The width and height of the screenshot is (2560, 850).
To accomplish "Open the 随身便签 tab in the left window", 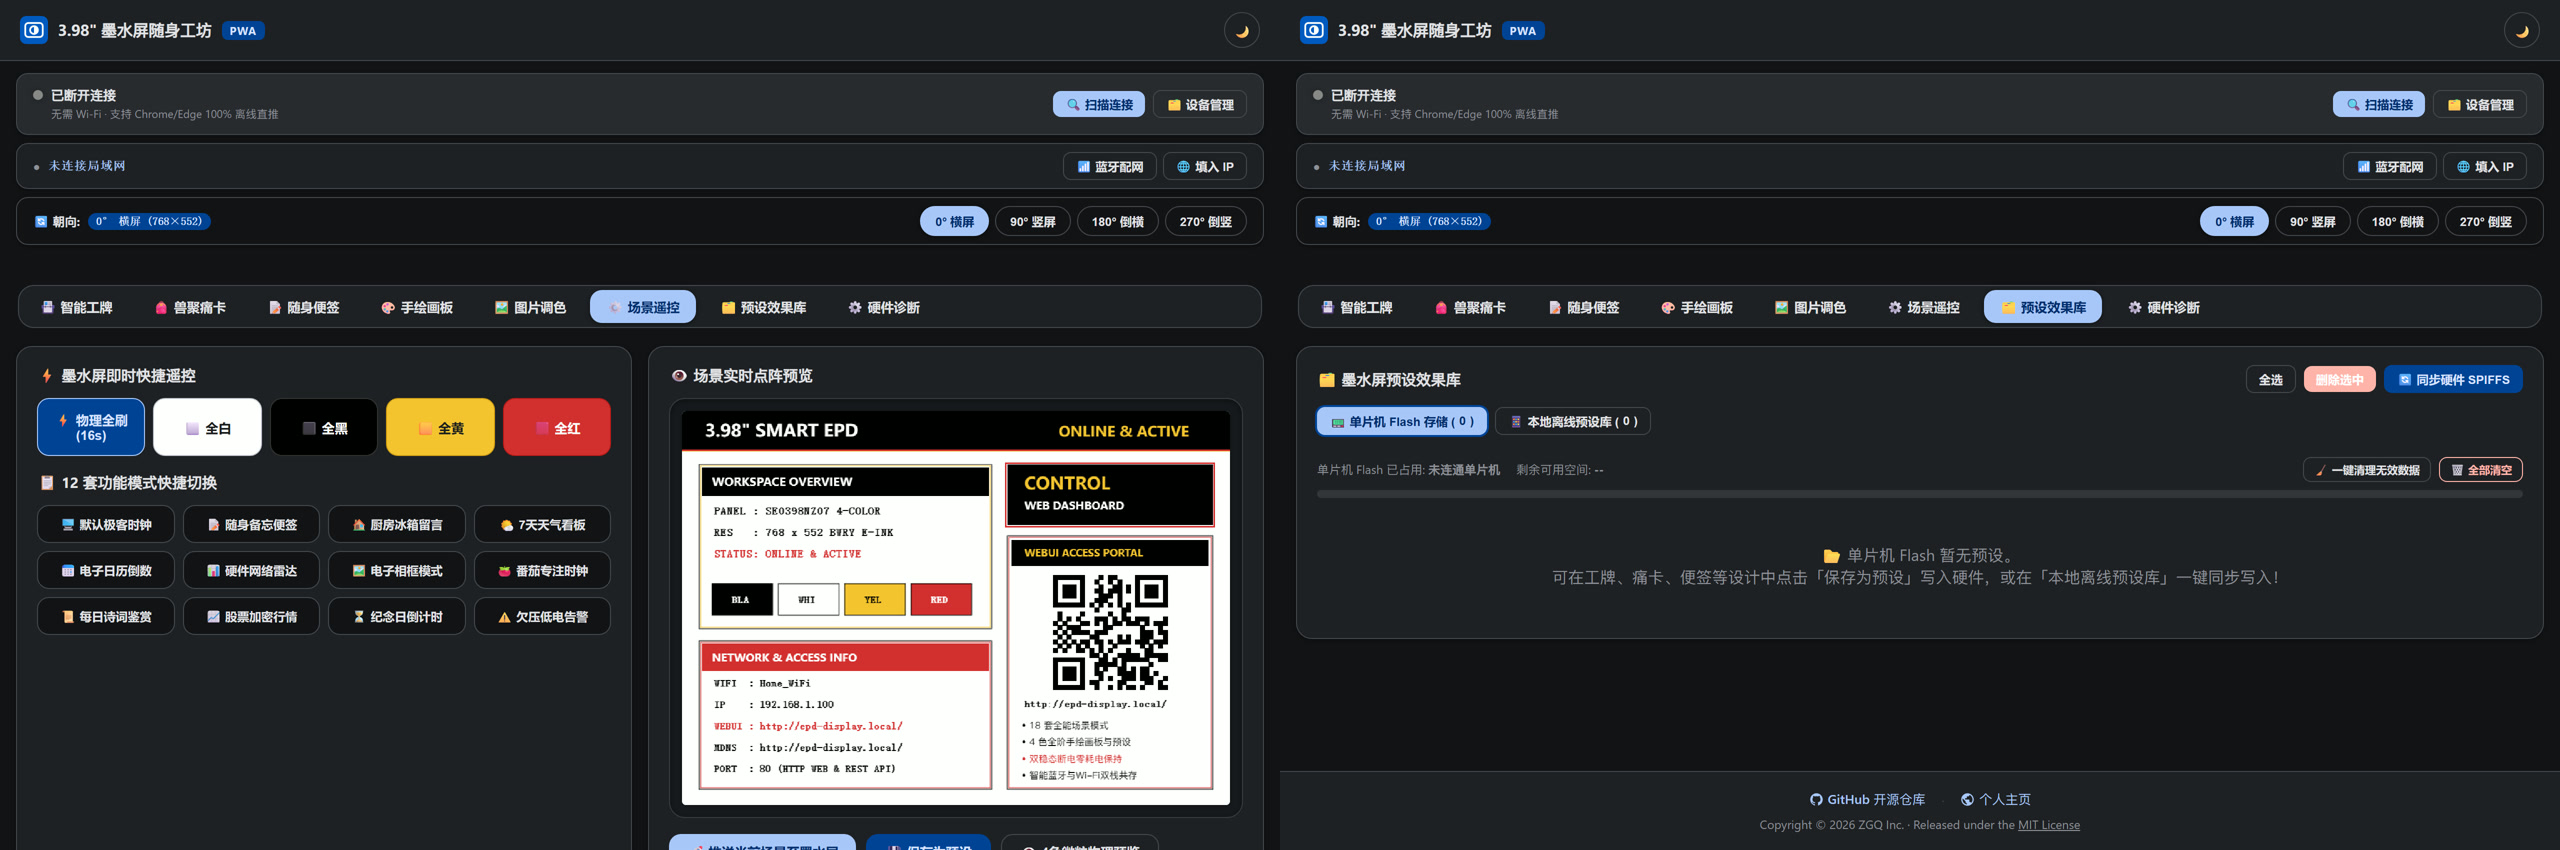I will (x=304, y=307).
